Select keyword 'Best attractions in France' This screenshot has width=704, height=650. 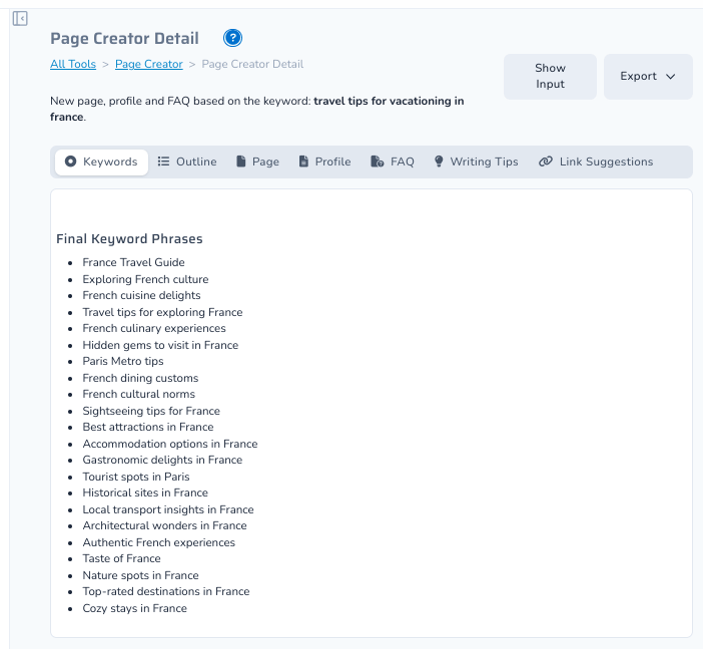pos(148,427)
